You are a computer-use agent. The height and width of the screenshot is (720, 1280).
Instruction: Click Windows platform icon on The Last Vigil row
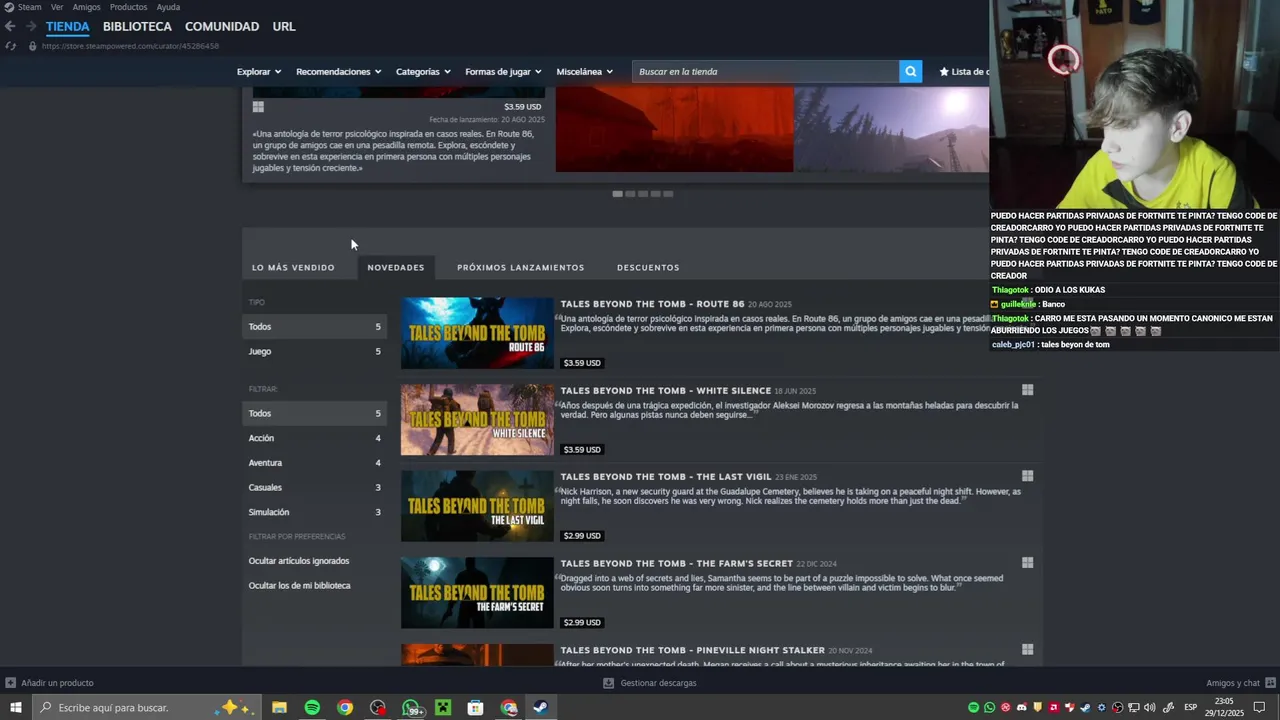click(1027, 476)
